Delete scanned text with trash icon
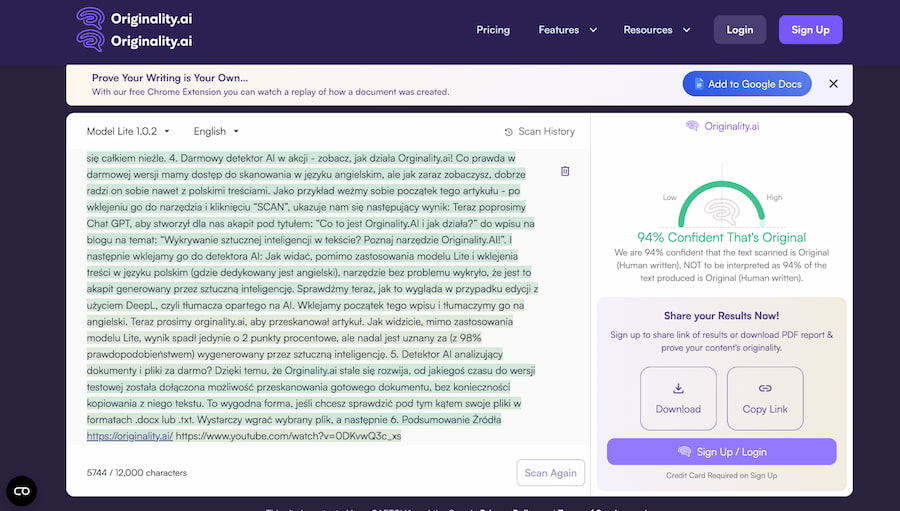900x511 pixels. [565, 171]
